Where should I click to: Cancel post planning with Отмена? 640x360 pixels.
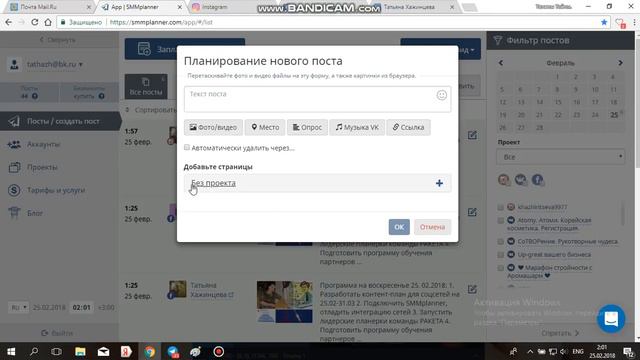432,227
